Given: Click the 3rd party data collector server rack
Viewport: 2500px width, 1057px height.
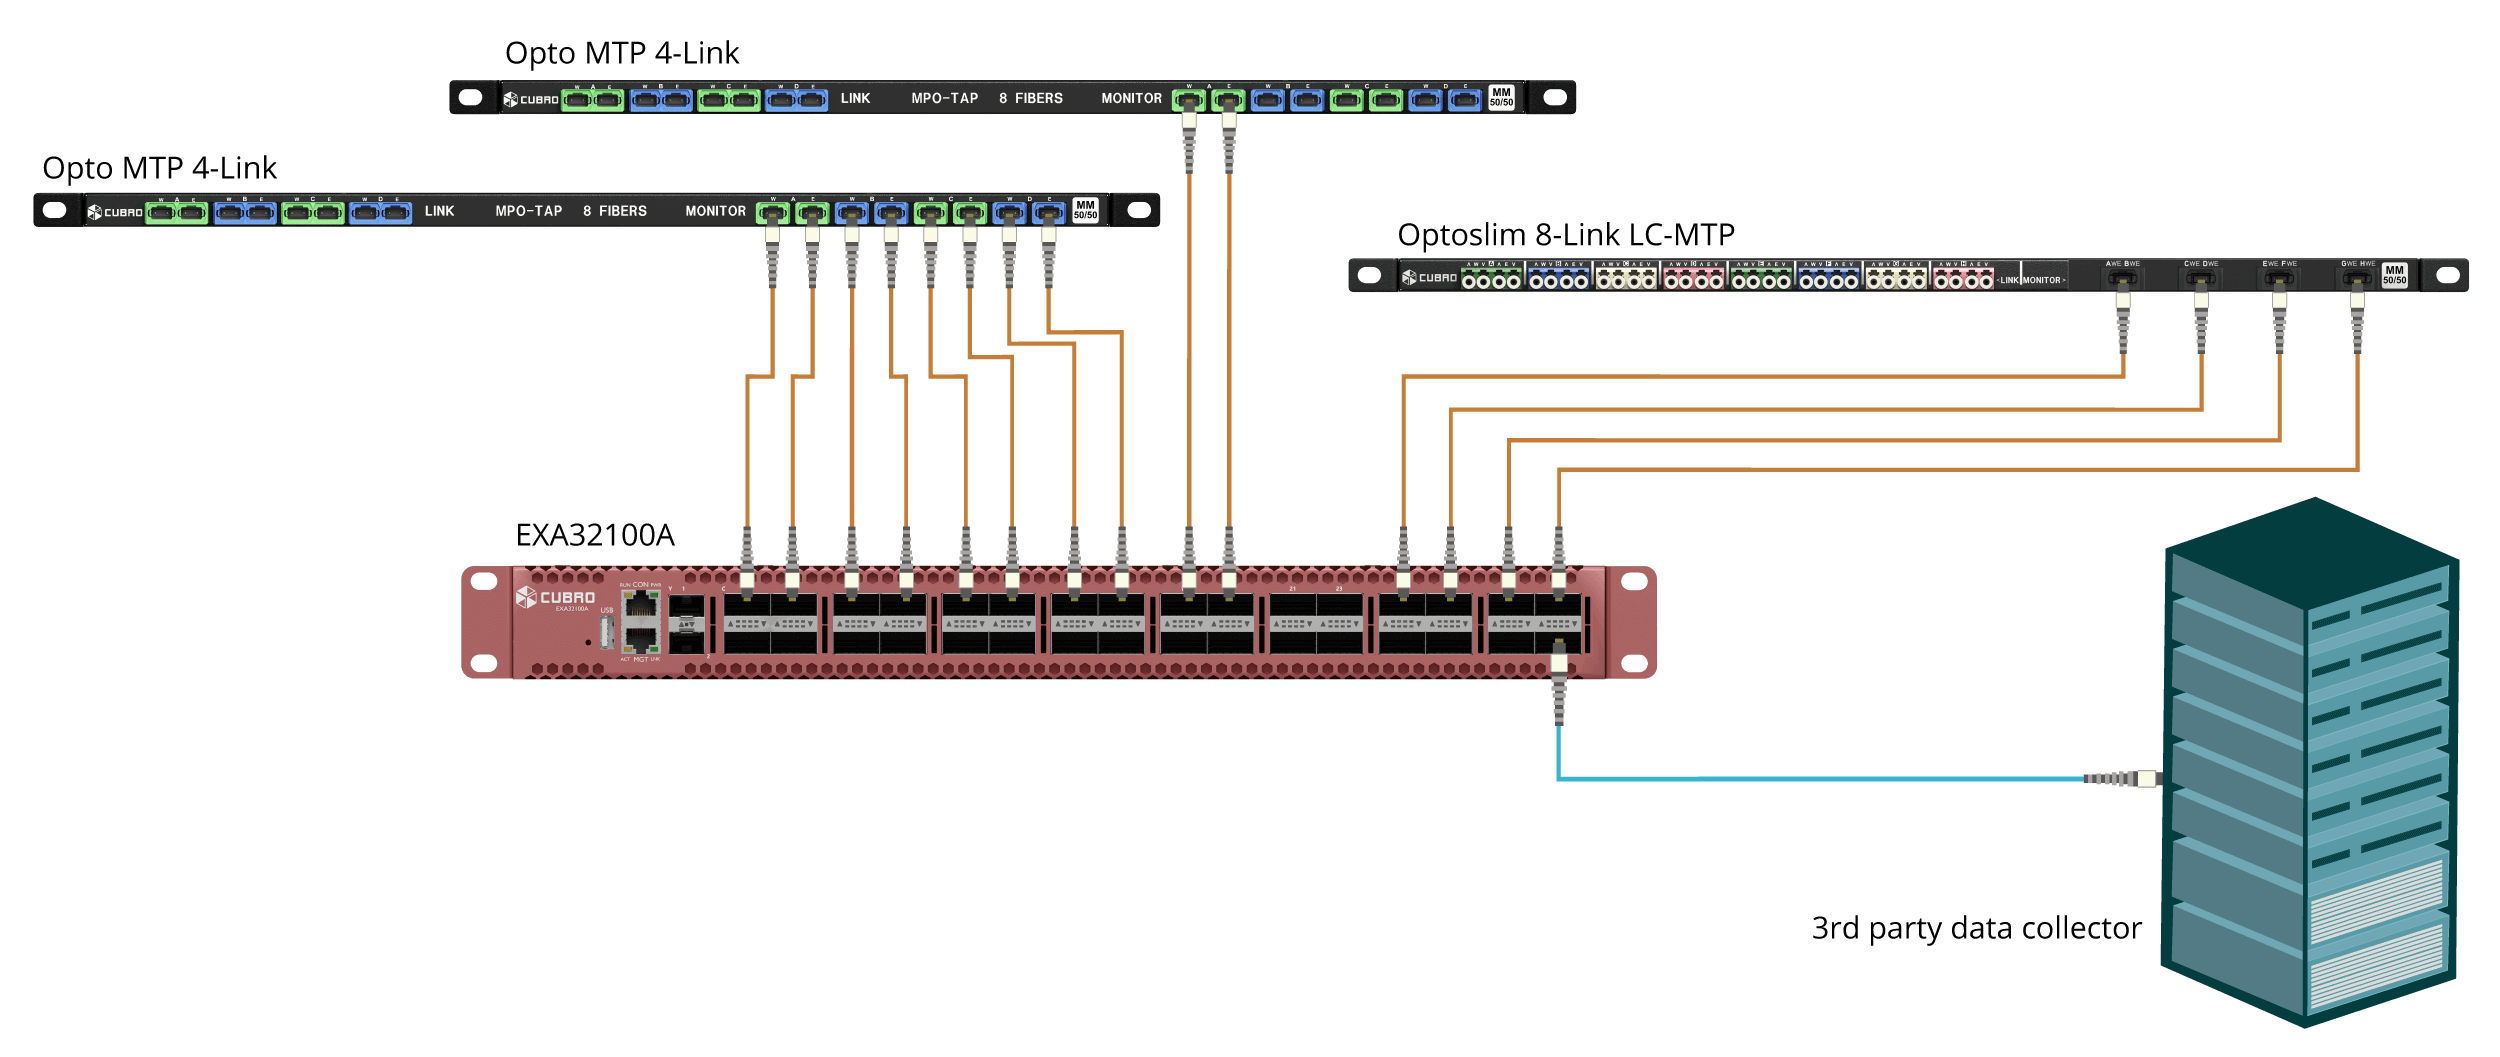Looking at the screenshot, I should [2308, 763].
